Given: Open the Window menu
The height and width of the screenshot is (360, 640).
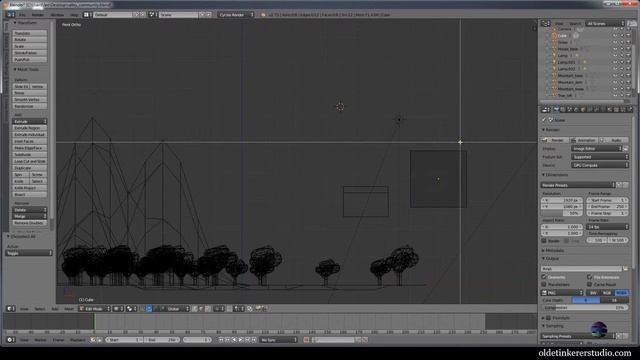Looking at the screenshot, I should [x=57, y=15].
